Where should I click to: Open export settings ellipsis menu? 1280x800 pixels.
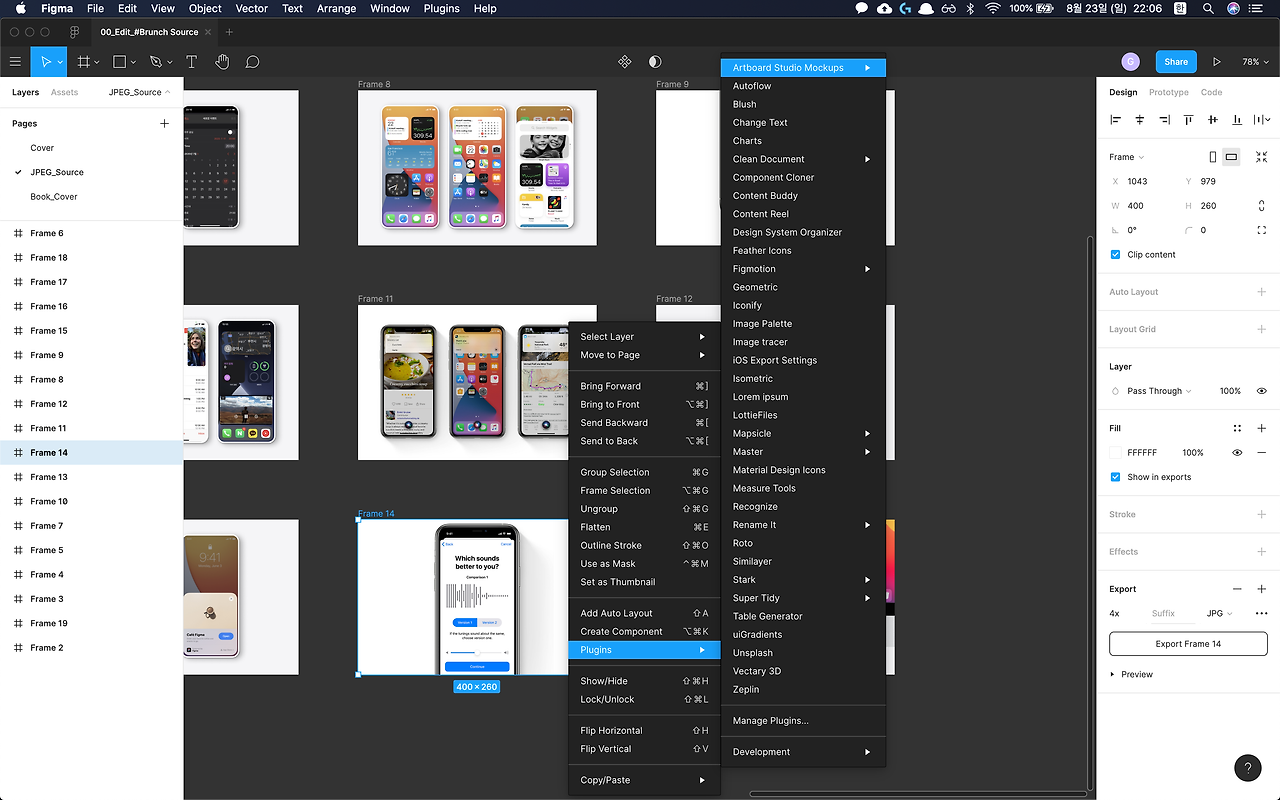(1262, 613)
